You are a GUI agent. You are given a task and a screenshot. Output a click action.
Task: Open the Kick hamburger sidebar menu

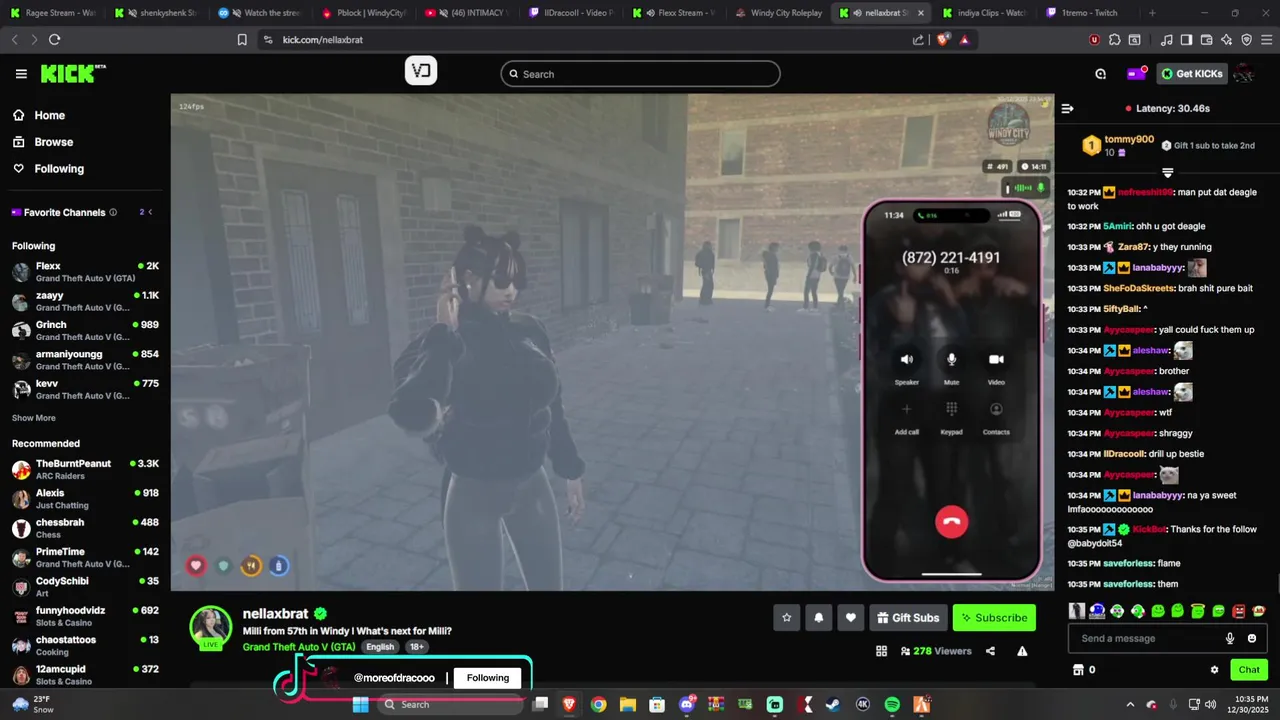[21, 74]
